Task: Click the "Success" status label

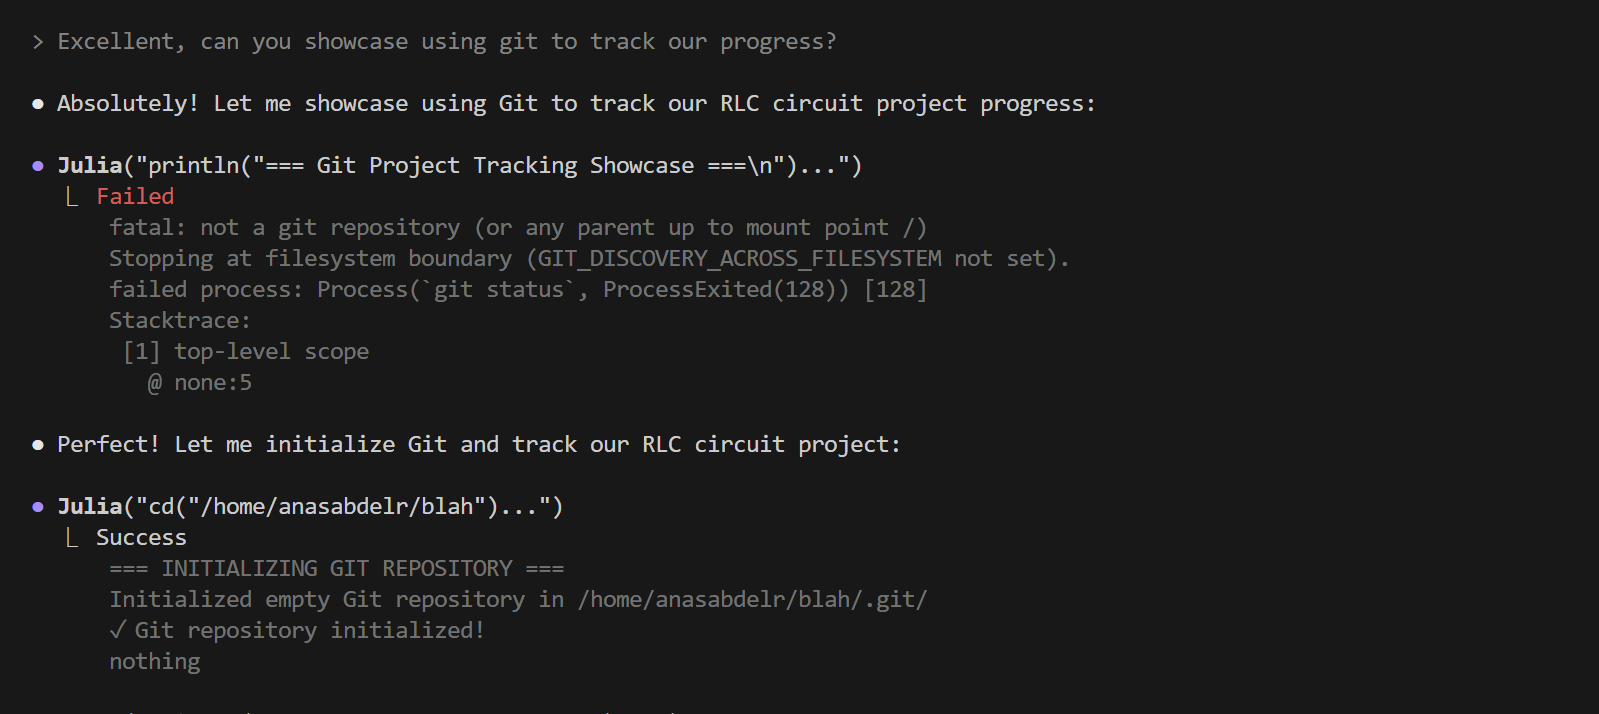Action: (x=141, y=538)
